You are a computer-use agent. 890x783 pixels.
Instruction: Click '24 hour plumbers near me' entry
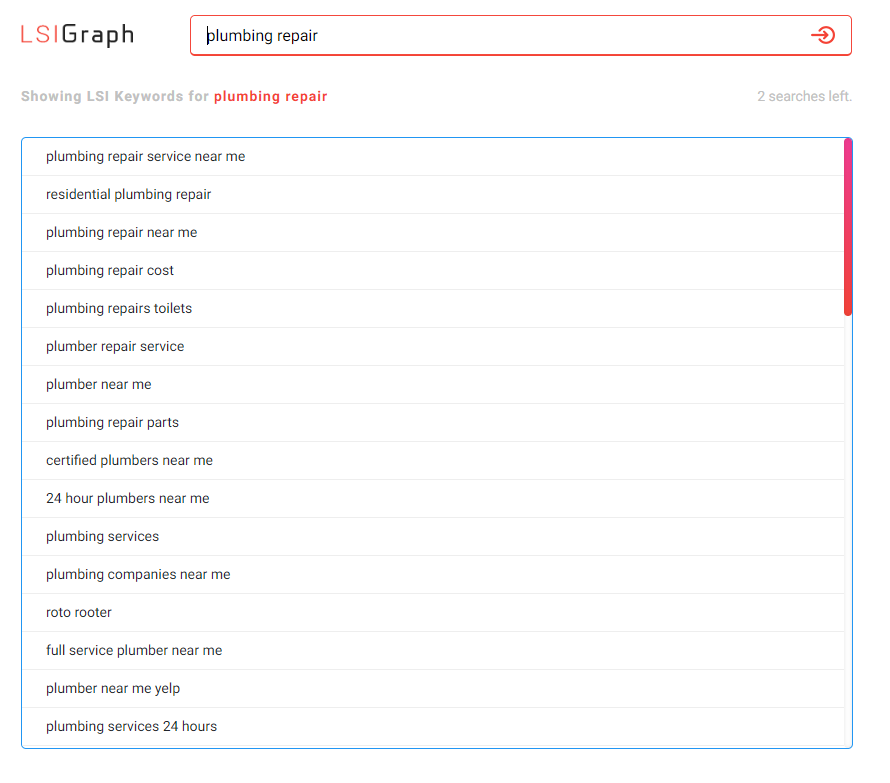click(x=126, y=498)
